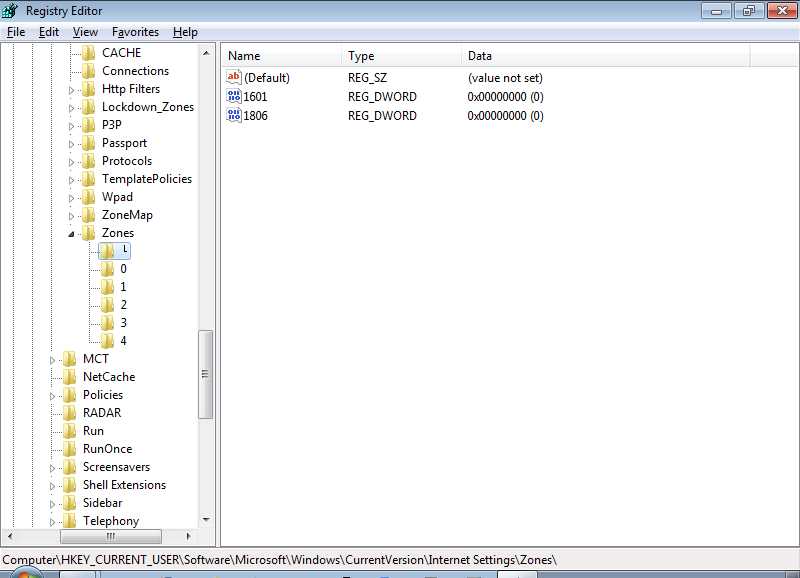Click the RunOnce folder icon
Viewport: 800px width, 578px height.
pos(70,449)
